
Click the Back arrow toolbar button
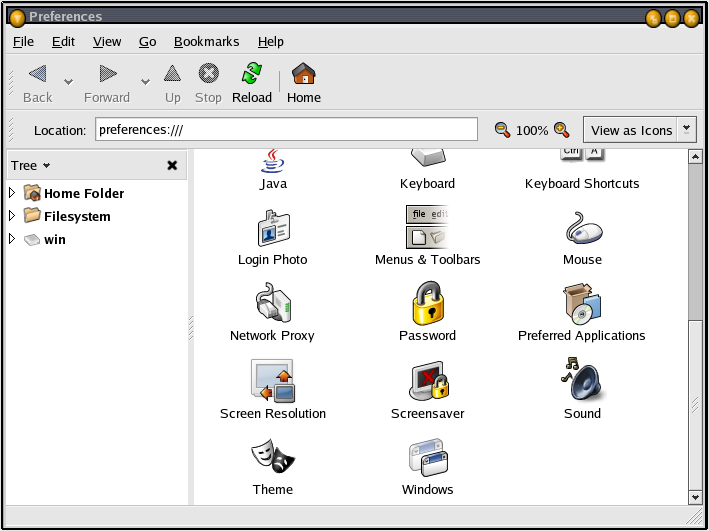click(x=38, y=84)
